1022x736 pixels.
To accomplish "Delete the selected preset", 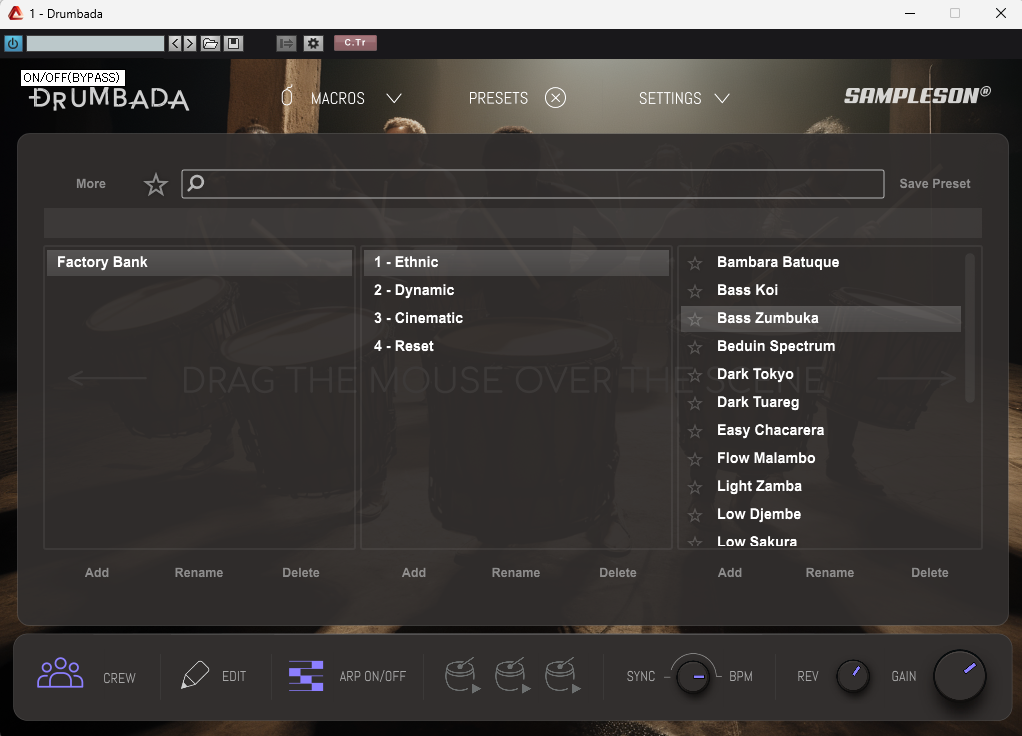I will pyautogui.click(x=929, y=573).
